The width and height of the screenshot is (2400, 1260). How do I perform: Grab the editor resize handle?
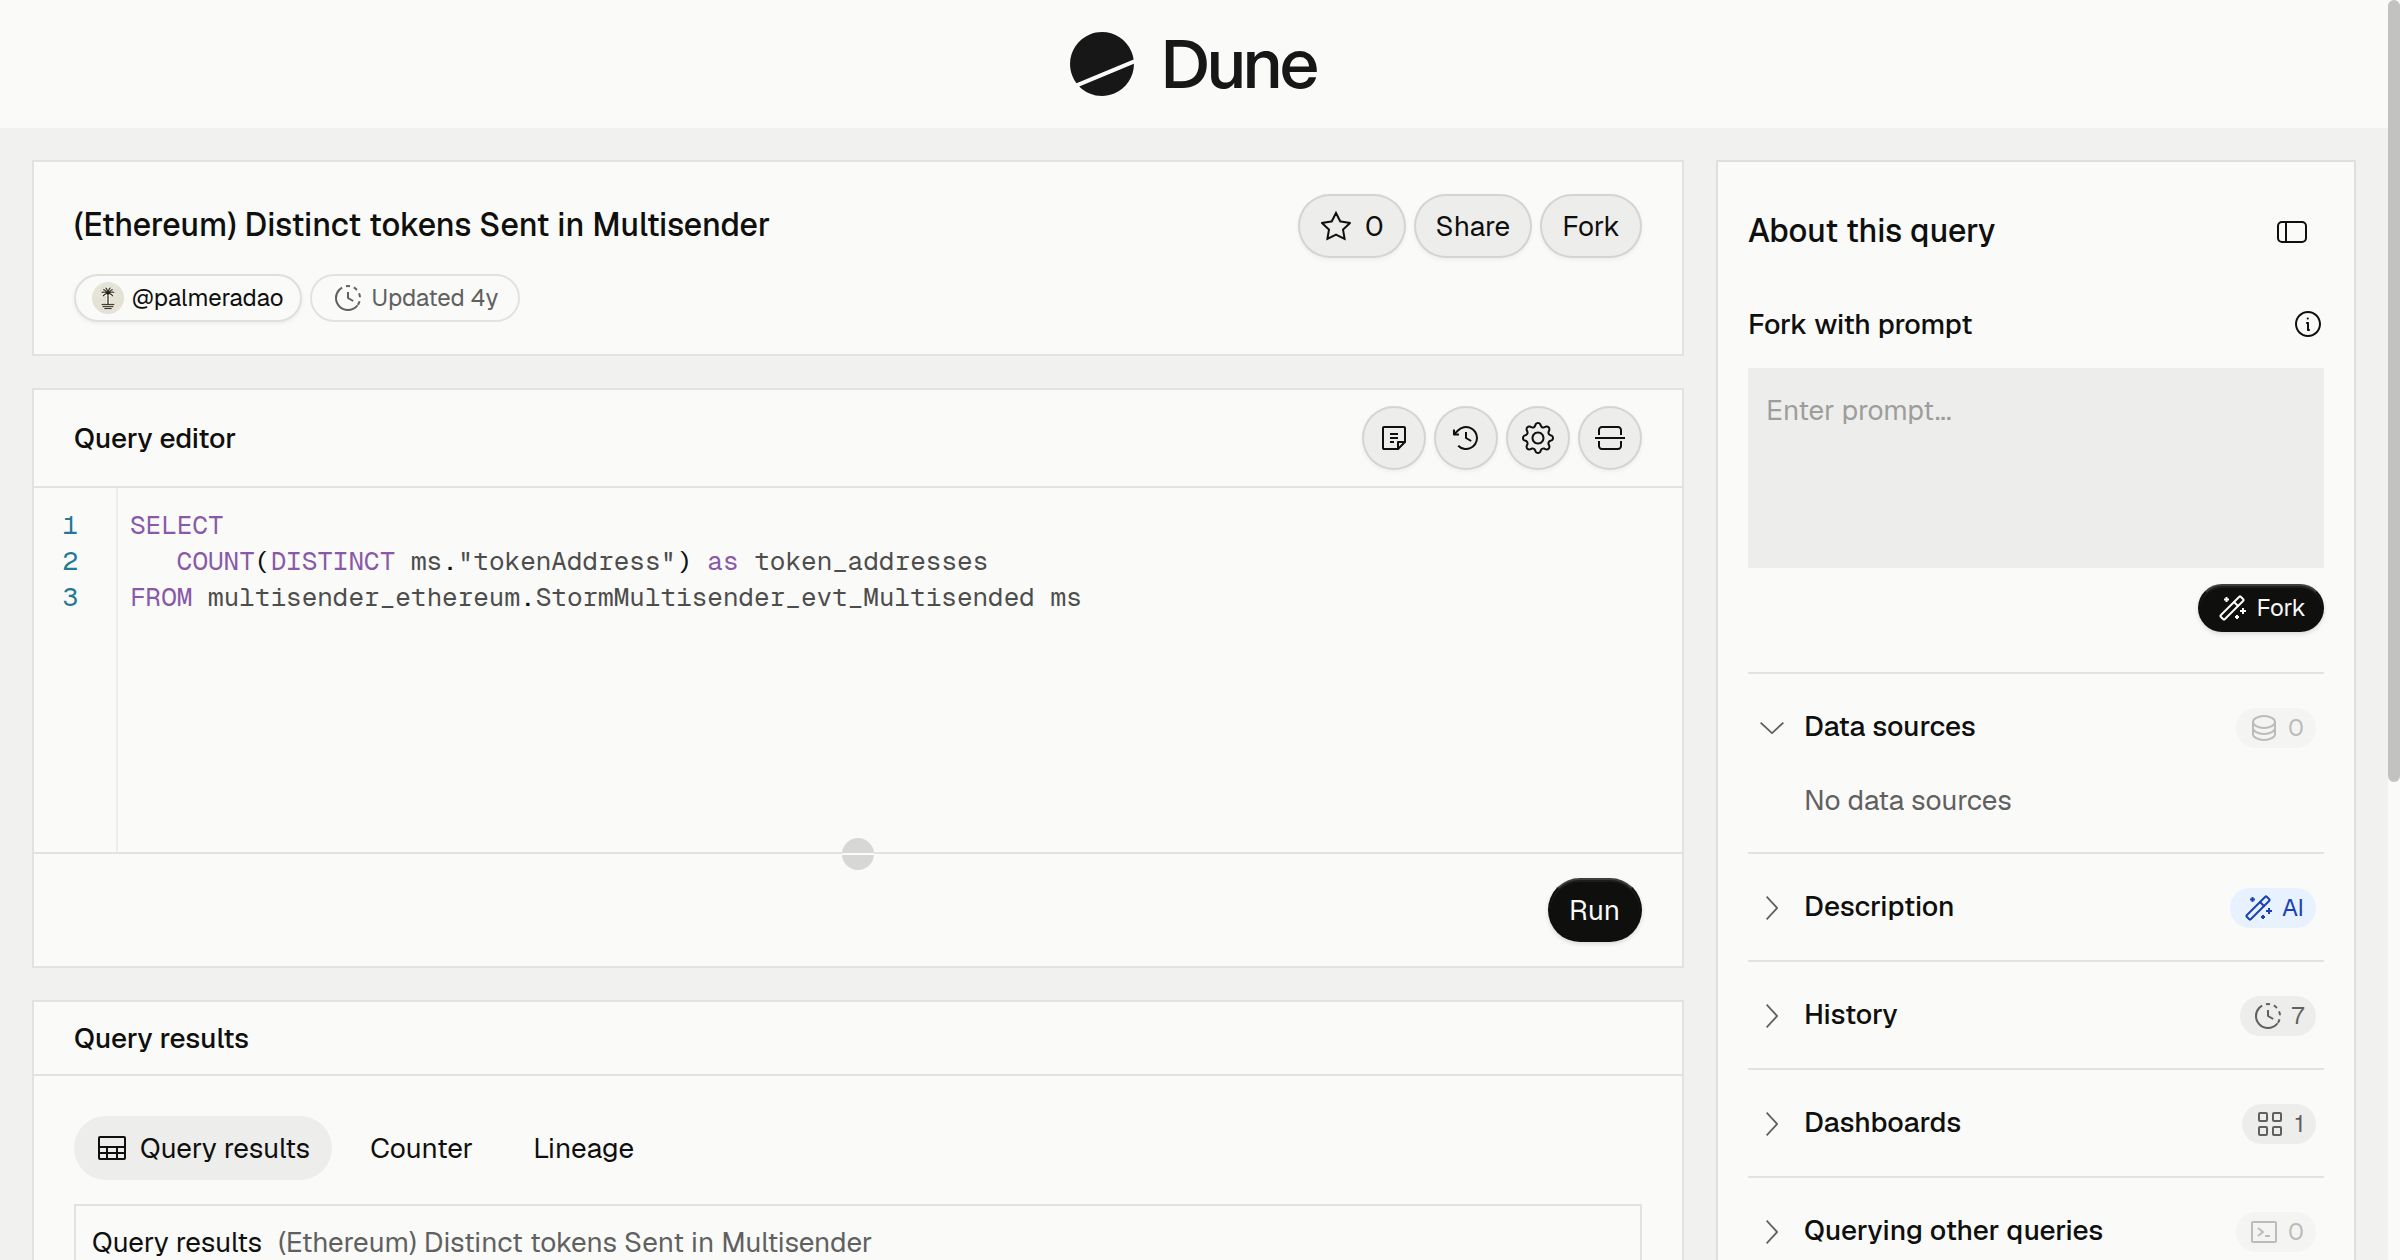pyautogui.click(x=858, y=853)
